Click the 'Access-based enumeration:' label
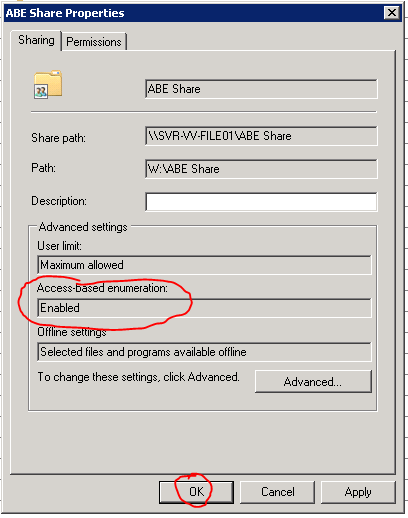Screen dimensions: 408x518 point(102,288)
